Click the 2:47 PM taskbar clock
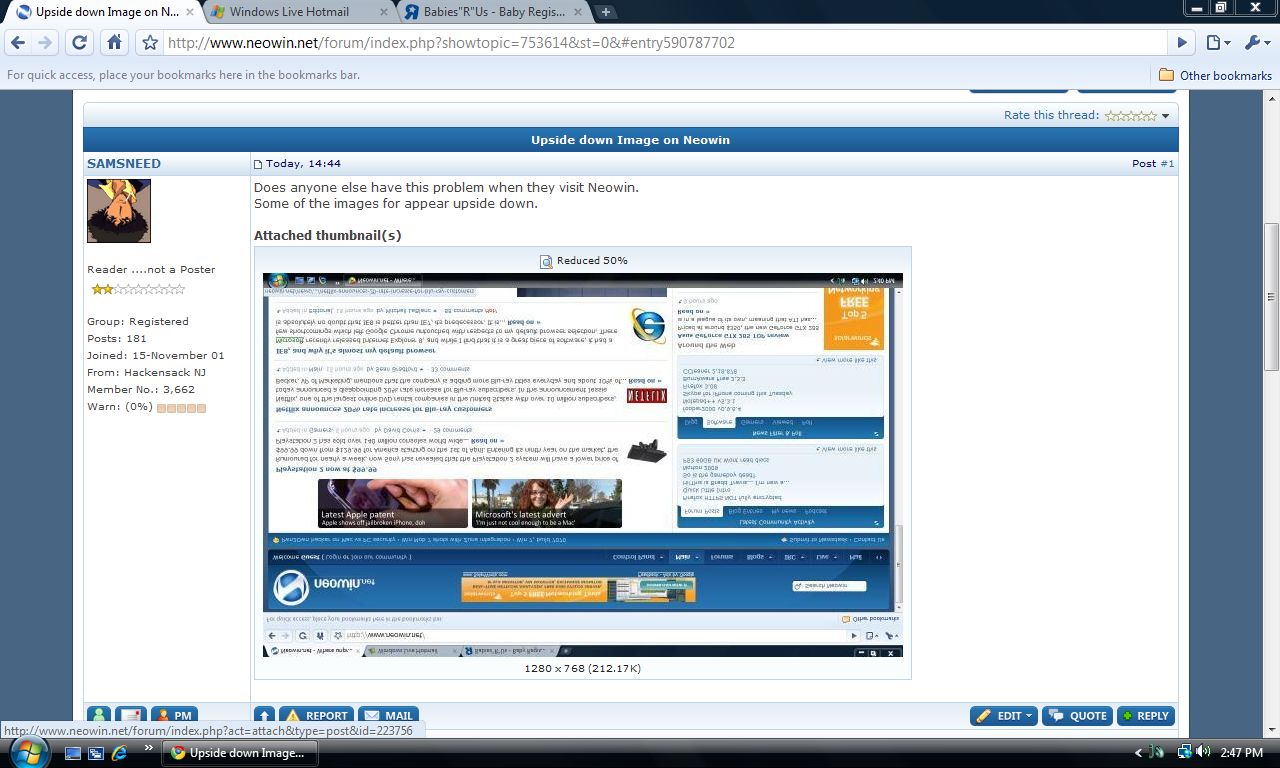The height and width of the screenshot is (768, 1280). coord(1241,752)
